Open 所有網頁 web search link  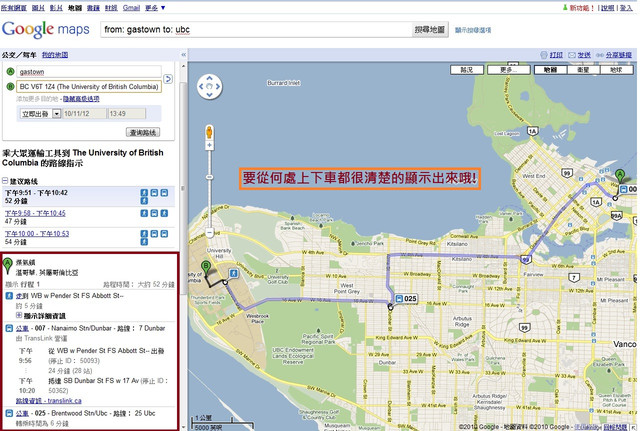point(14,8)
